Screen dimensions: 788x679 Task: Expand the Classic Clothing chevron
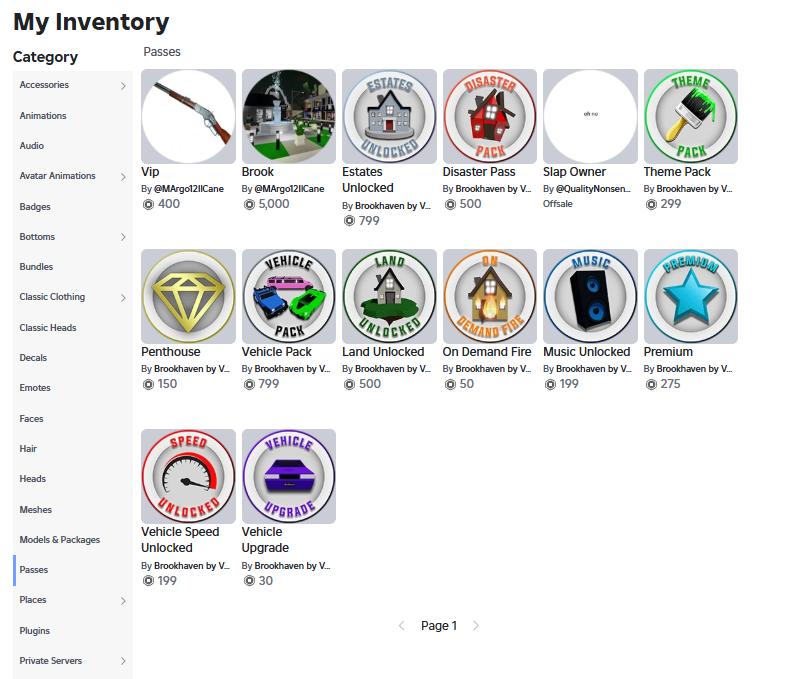click(123, 298)
